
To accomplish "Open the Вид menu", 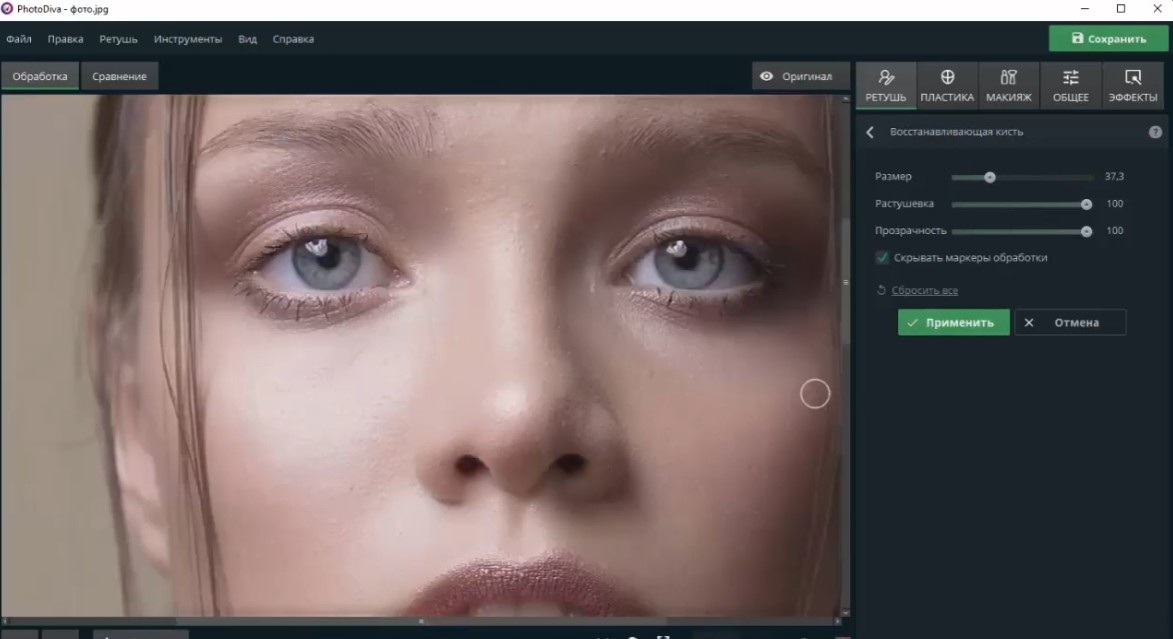I will tap(248, 39).
